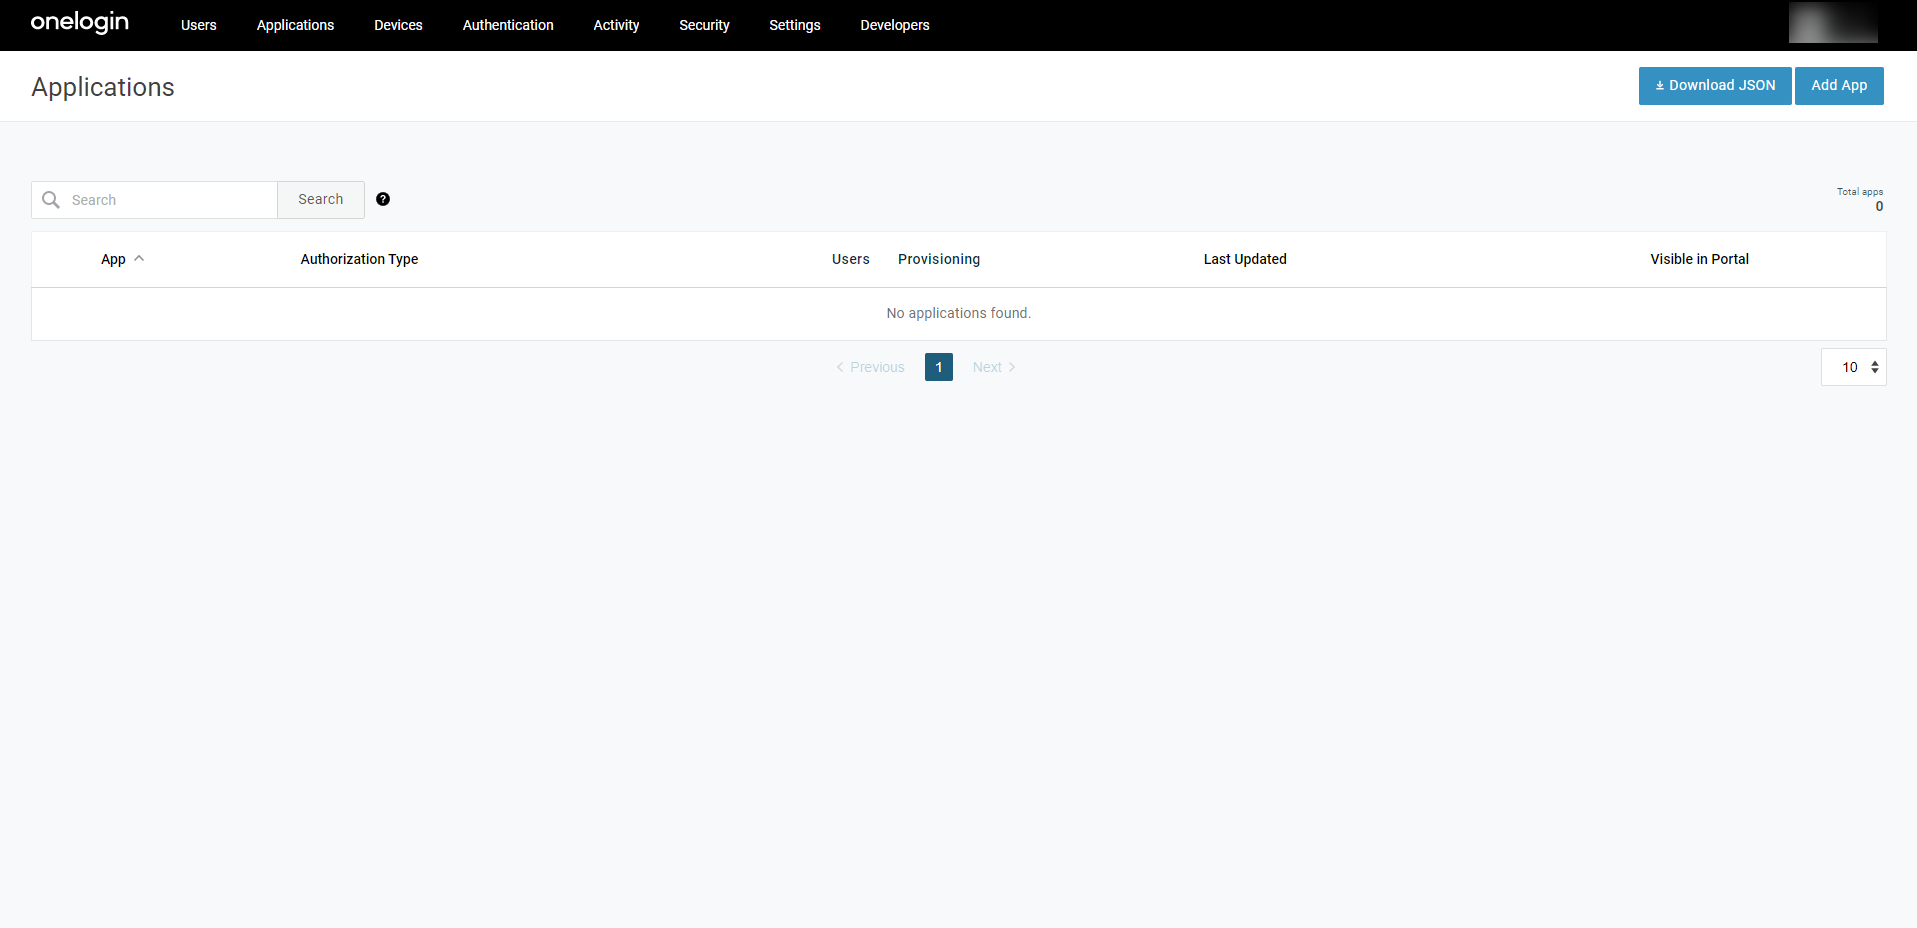Open the Applications menu
Screen dimensions: 1917x928
click(x=295, y=25)
